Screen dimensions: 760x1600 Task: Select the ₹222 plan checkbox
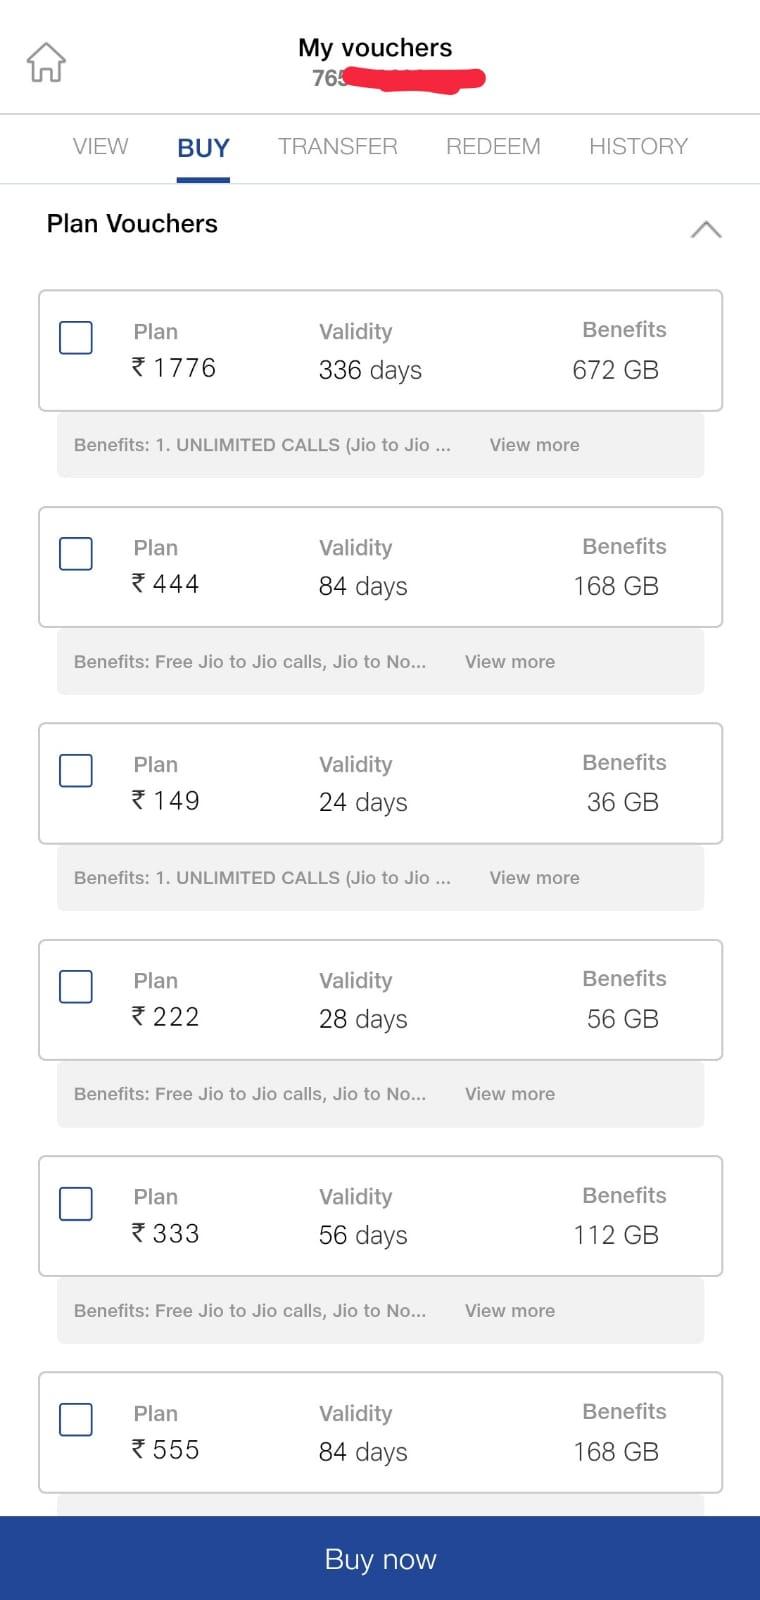click(x=76, y=987)
